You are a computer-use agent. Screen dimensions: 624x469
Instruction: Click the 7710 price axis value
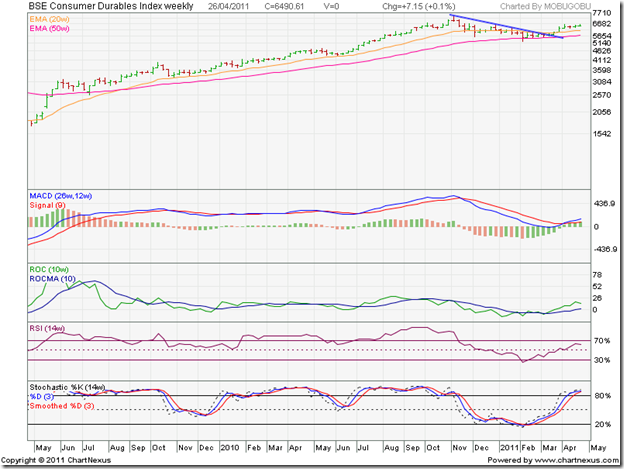coord(602,13)
